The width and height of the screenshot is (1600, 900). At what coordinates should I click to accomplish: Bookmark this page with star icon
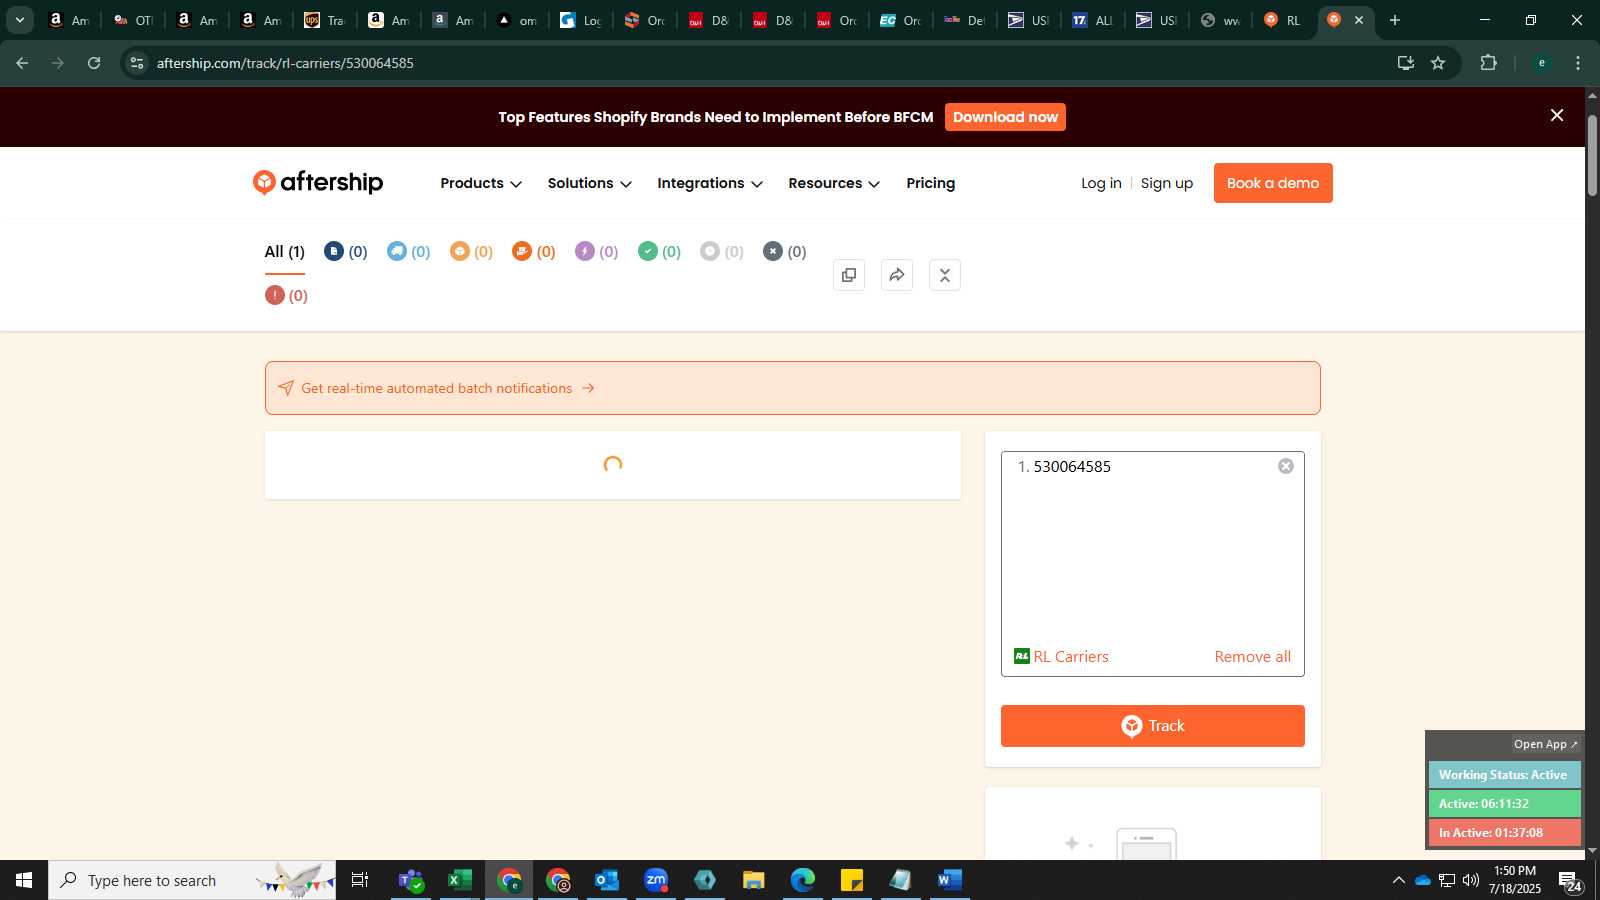click(x=1438, y=63)
